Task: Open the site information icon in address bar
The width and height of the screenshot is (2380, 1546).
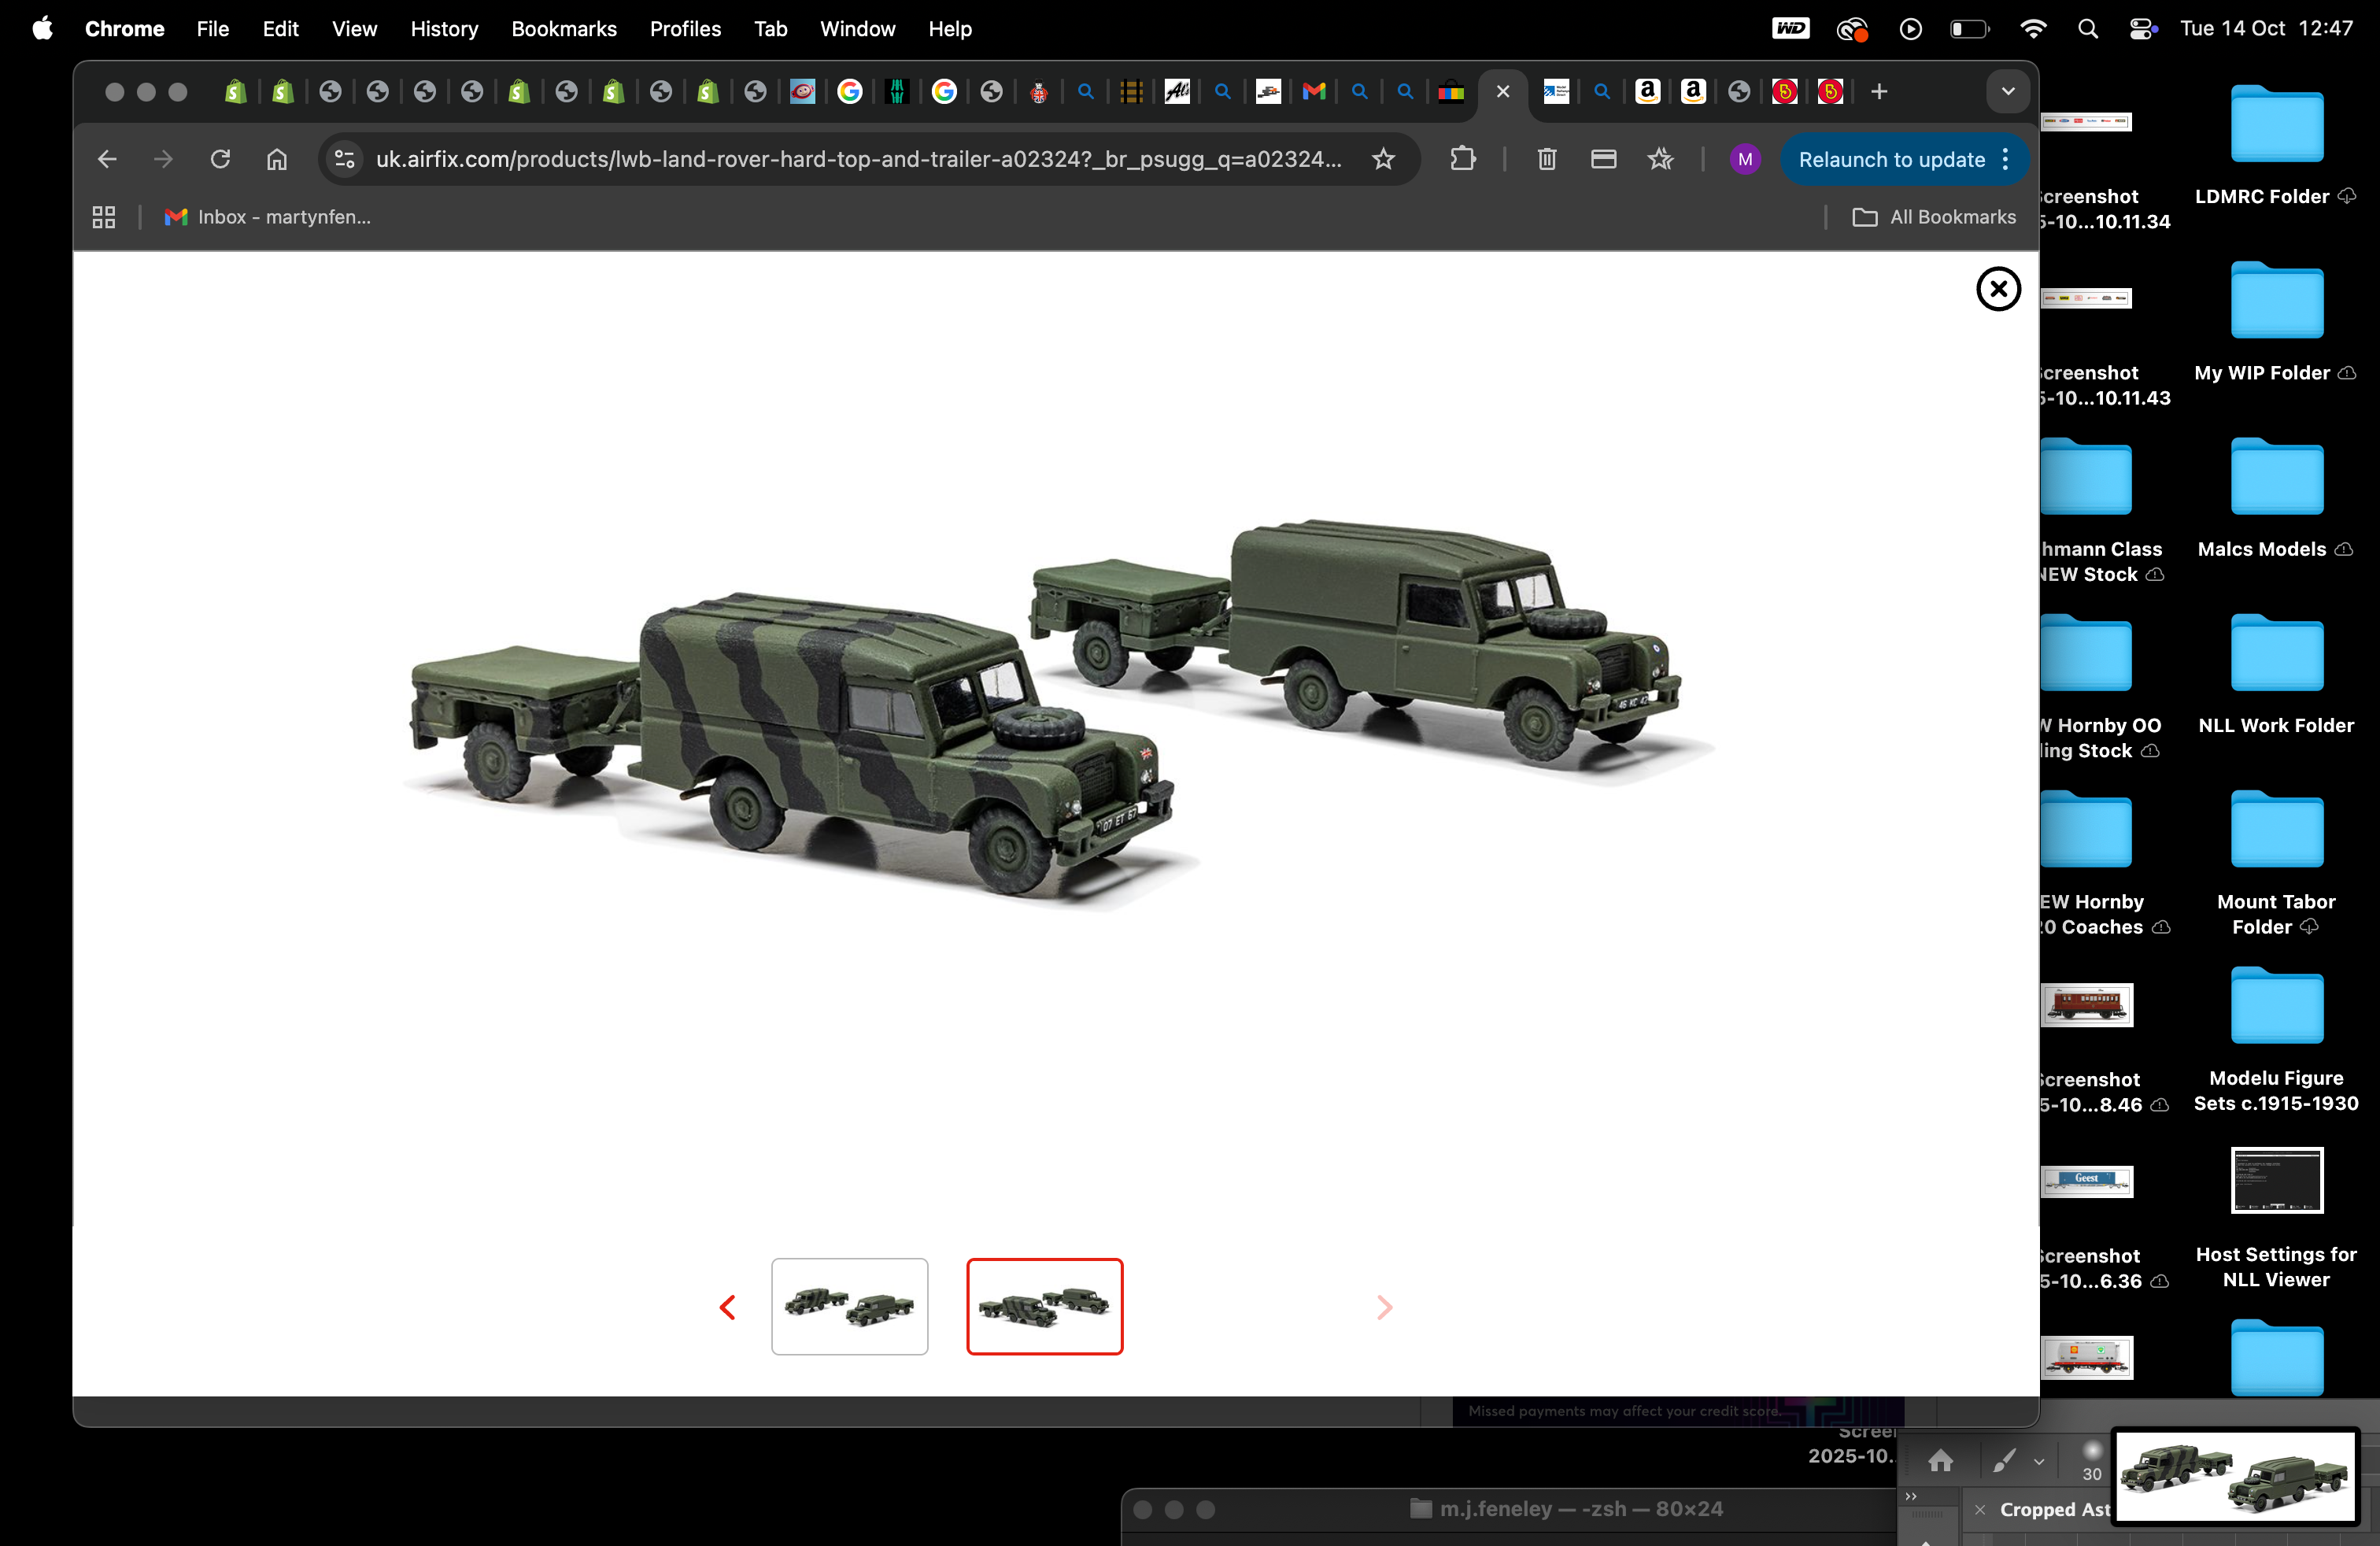Action: coord(345,159)
